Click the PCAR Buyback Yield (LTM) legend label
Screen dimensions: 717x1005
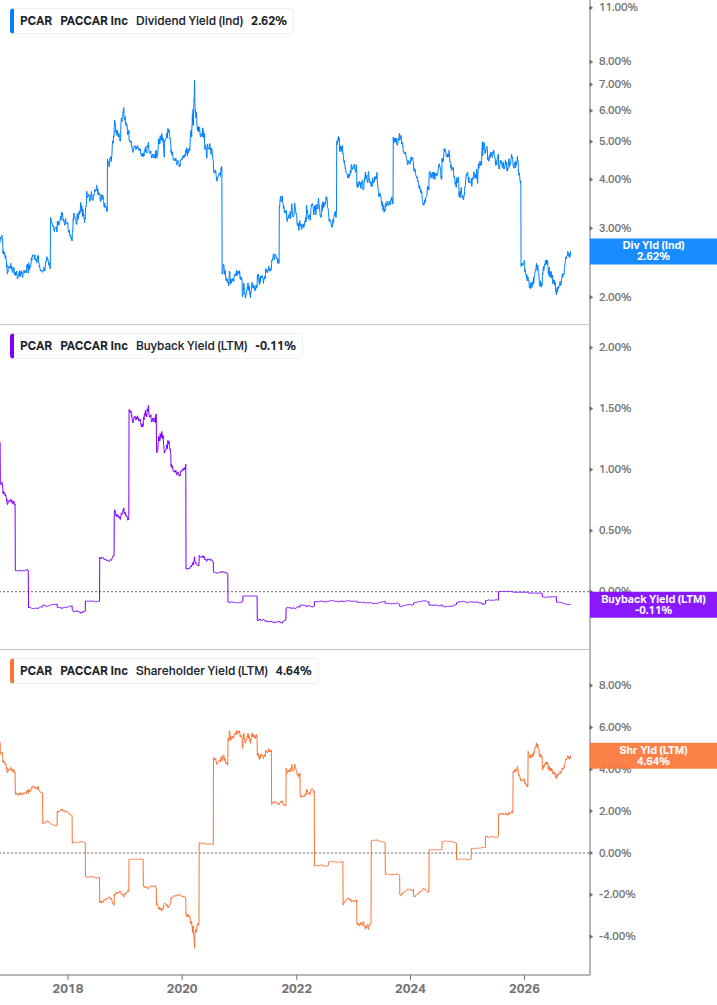(156, 346)
